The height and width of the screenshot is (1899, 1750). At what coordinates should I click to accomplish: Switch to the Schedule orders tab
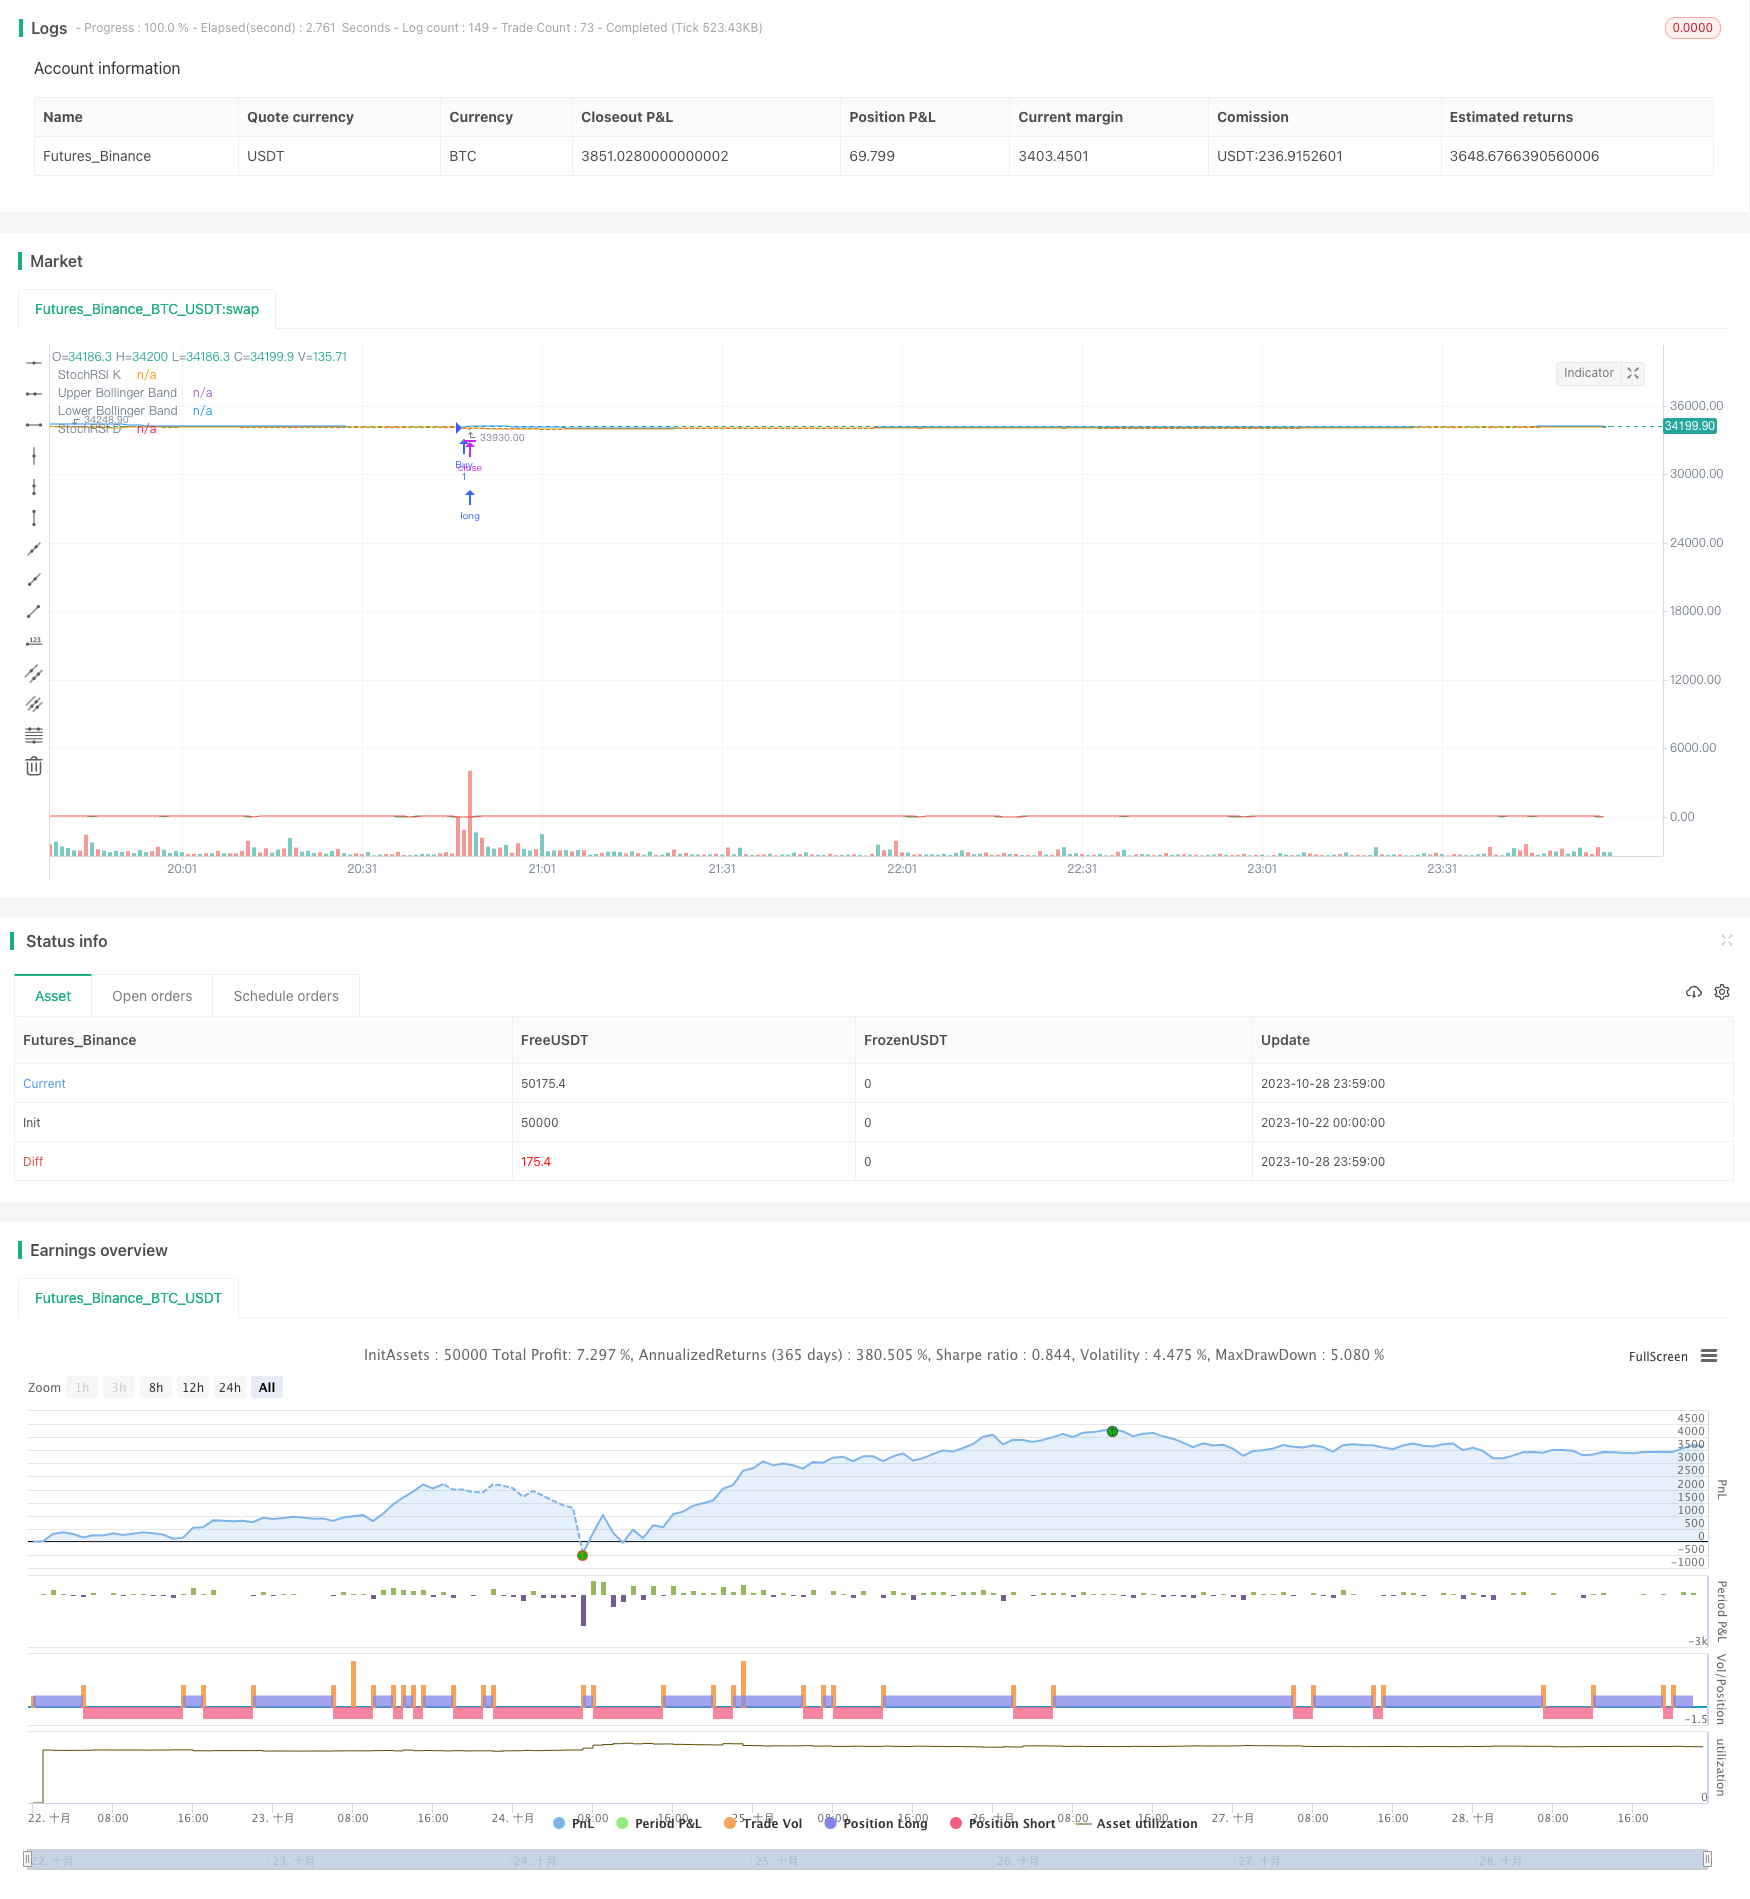click(x=286, y=996)
